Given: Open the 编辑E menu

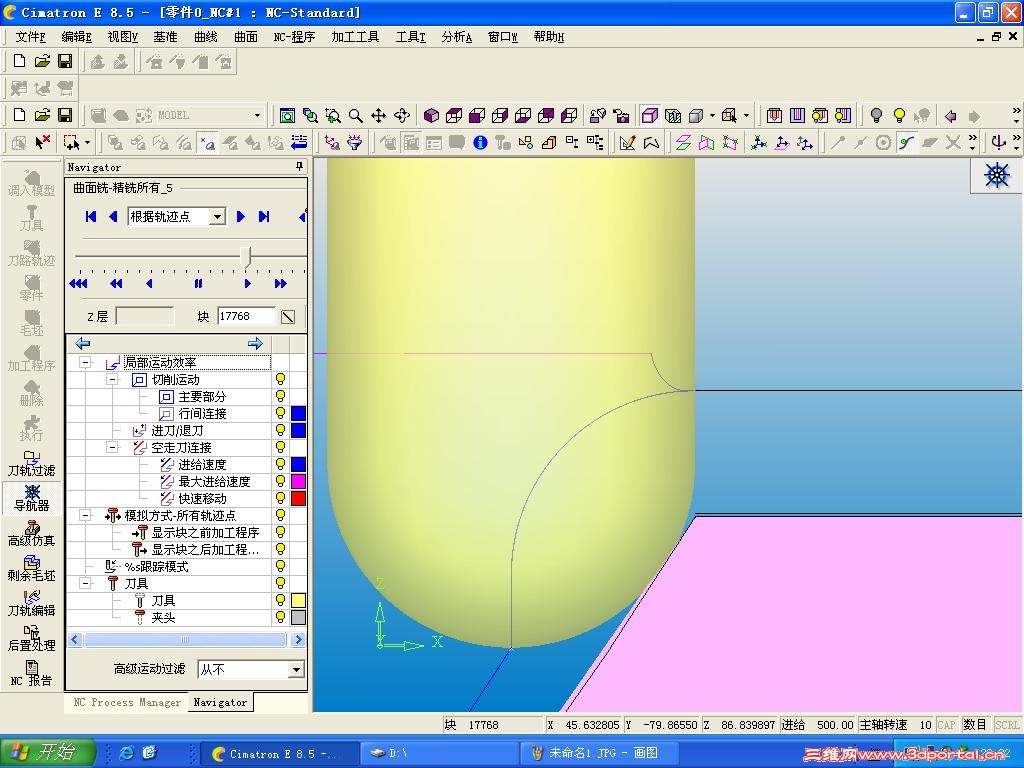Looking at the screenshot, I should [76, 37].
